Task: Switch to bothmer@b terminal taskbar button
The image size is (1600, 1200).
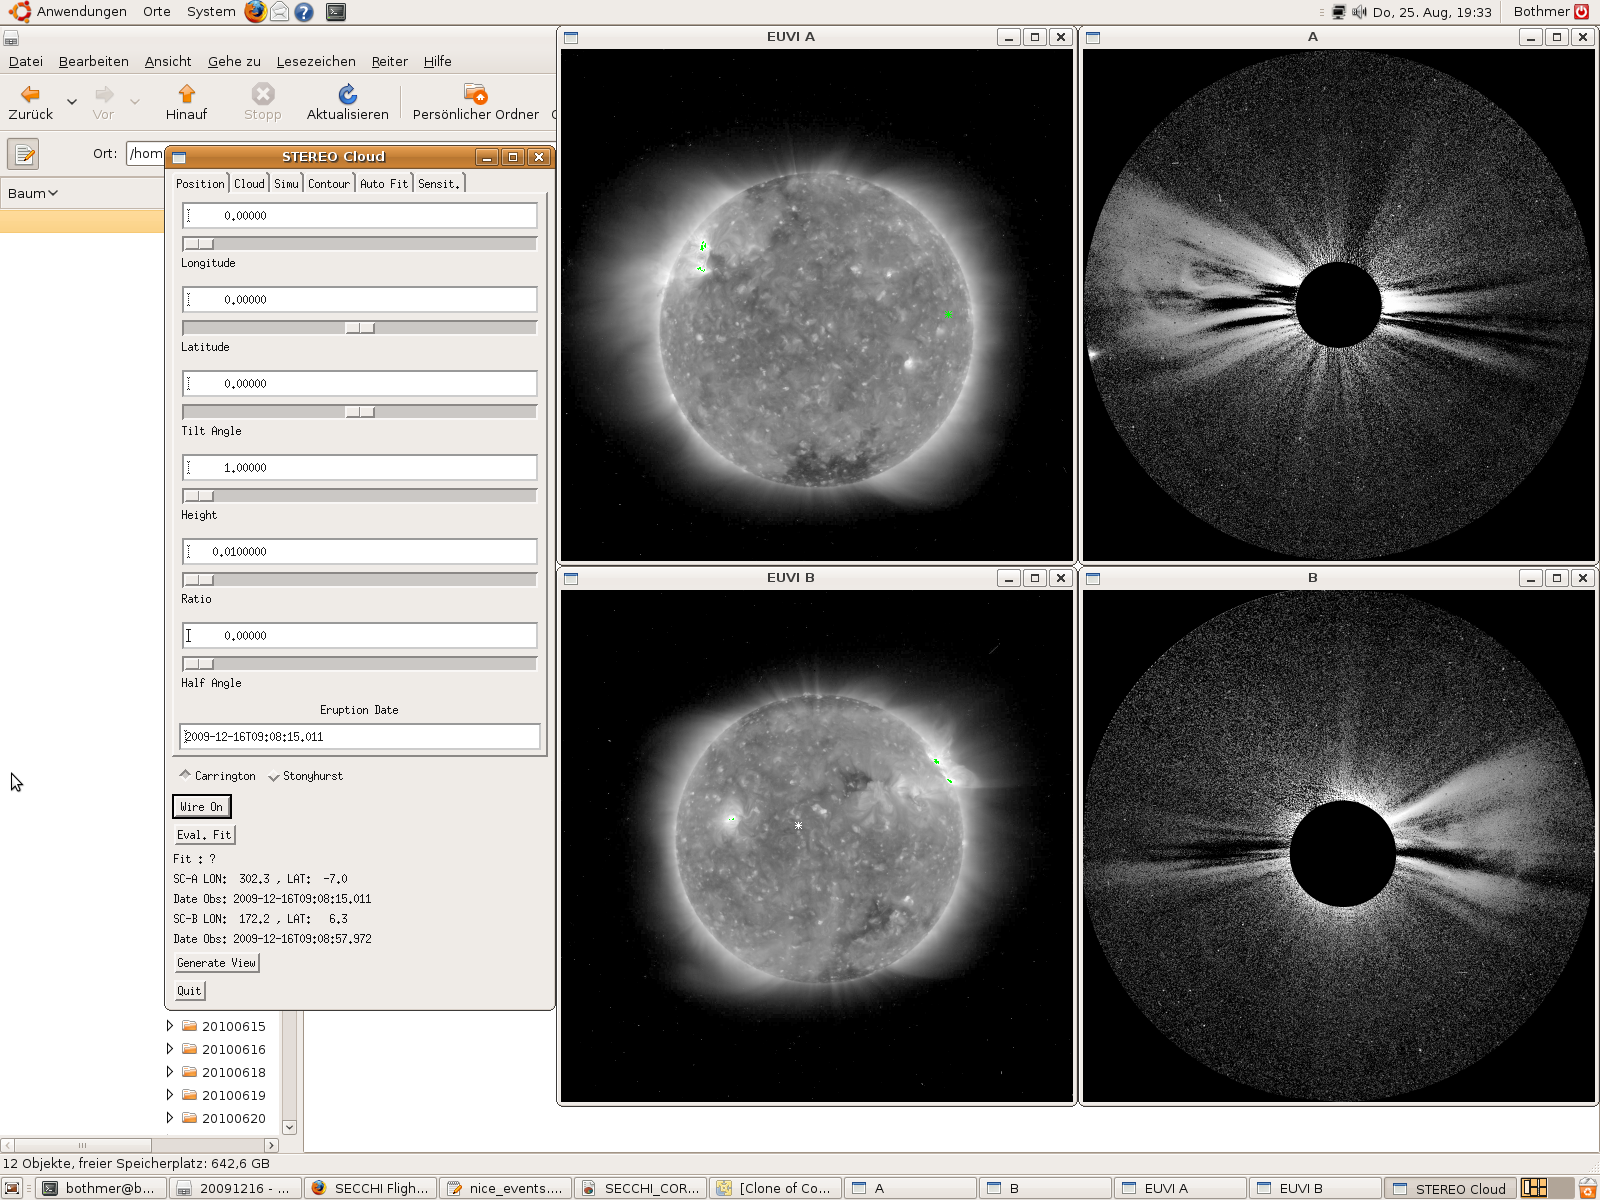Action: tap(100, 1188)
